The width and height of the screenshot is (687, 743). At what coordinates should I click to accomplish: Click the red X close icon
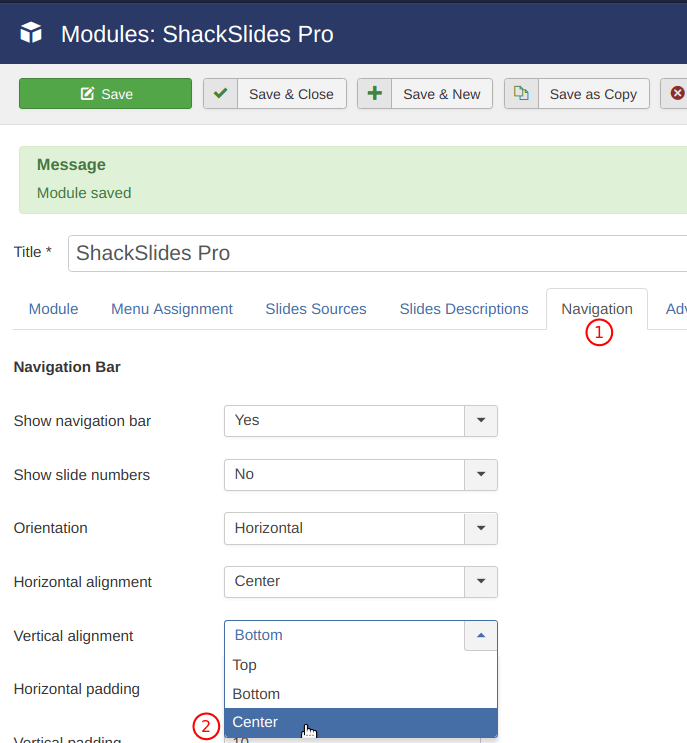(677, 93)
